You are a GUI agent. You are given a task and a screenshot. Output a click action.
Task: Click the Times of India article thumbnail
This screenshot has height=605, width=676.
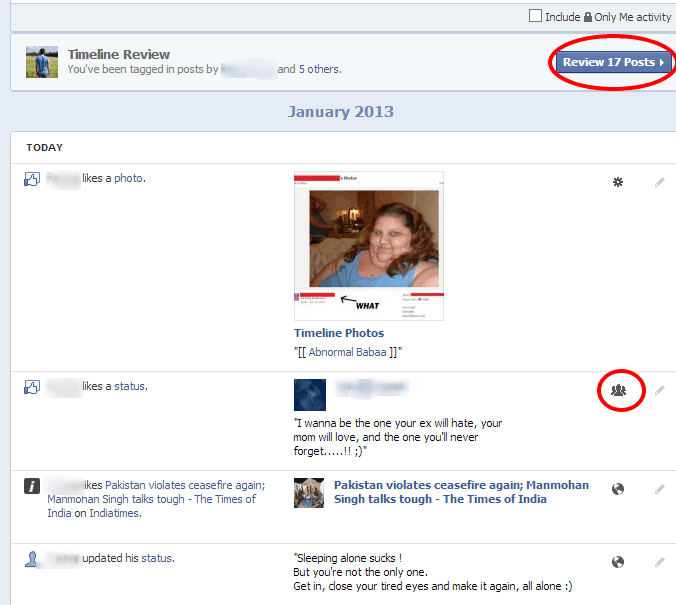pyautogui.click(x=309, y=493)
